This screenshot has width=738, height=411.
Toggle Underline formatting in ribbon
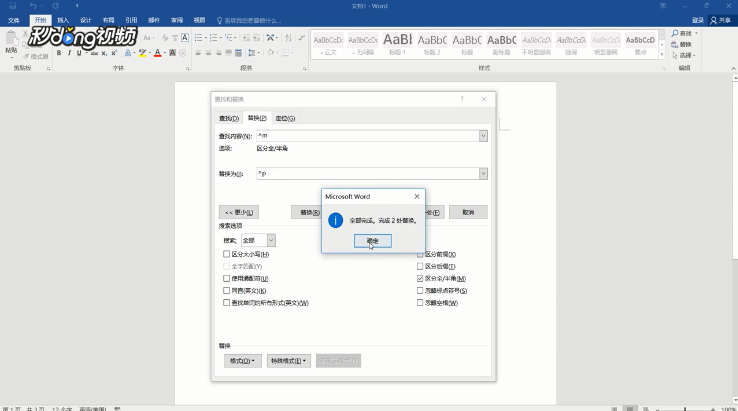(79, 53)
